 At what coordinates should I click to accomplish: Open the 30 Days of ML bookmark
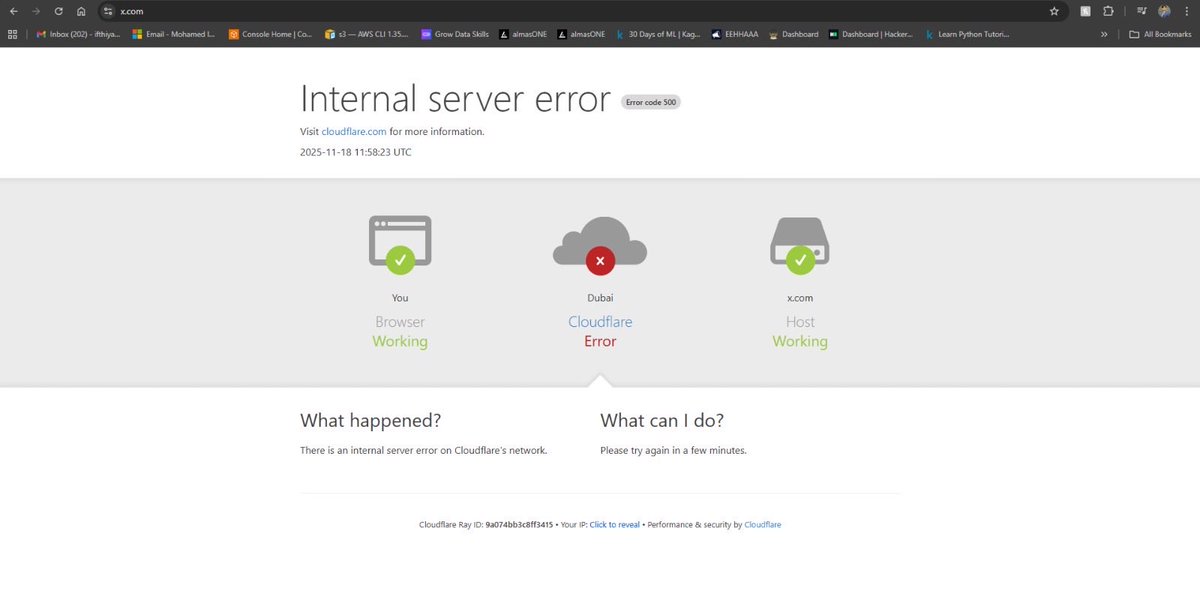pyautogui.click(x=660, y=33)
